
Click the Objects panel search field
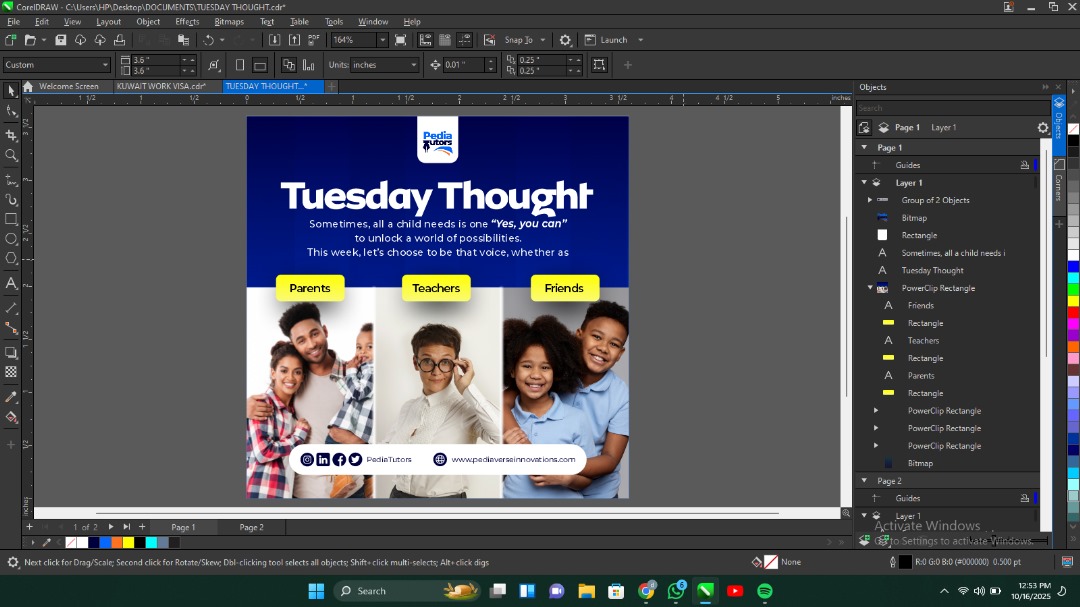[953, 108]
